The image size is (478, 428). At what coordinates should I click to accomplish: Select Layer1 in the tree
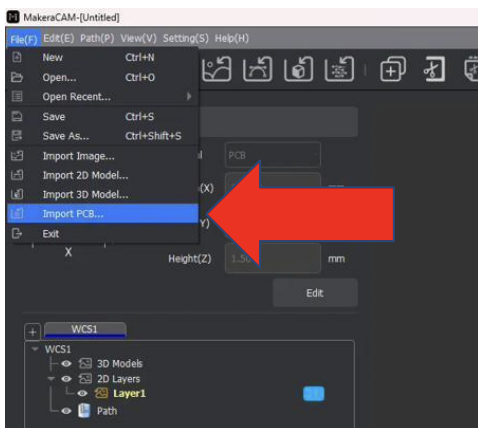coord(129,394)
